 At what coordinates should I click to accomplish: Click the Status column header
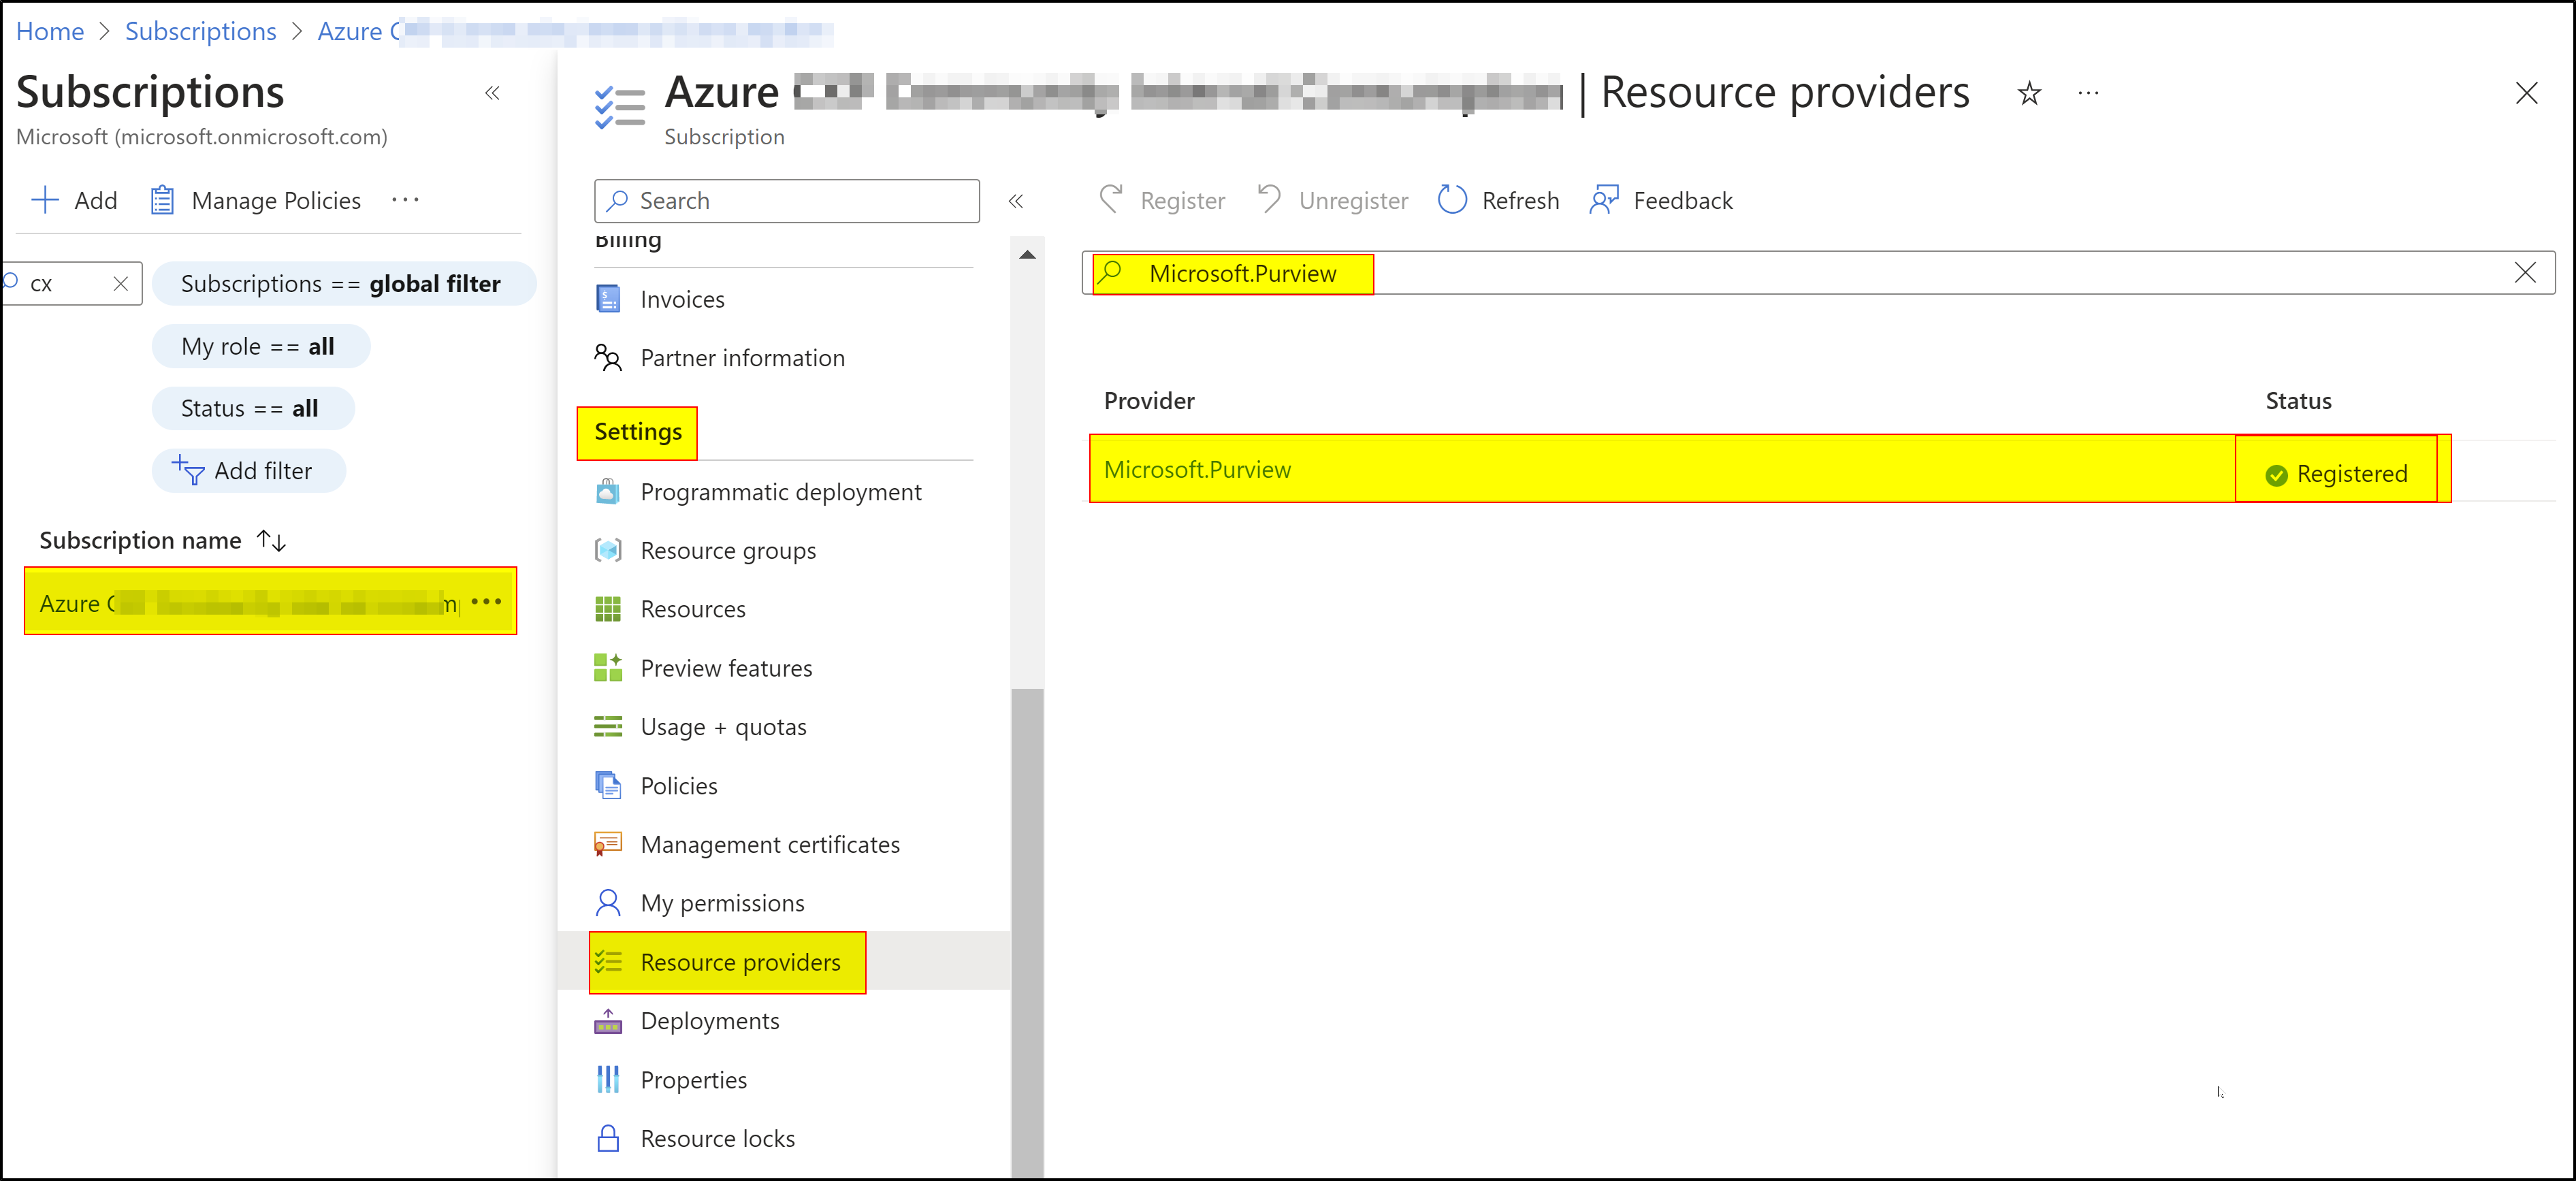(x=2298, y=401)
